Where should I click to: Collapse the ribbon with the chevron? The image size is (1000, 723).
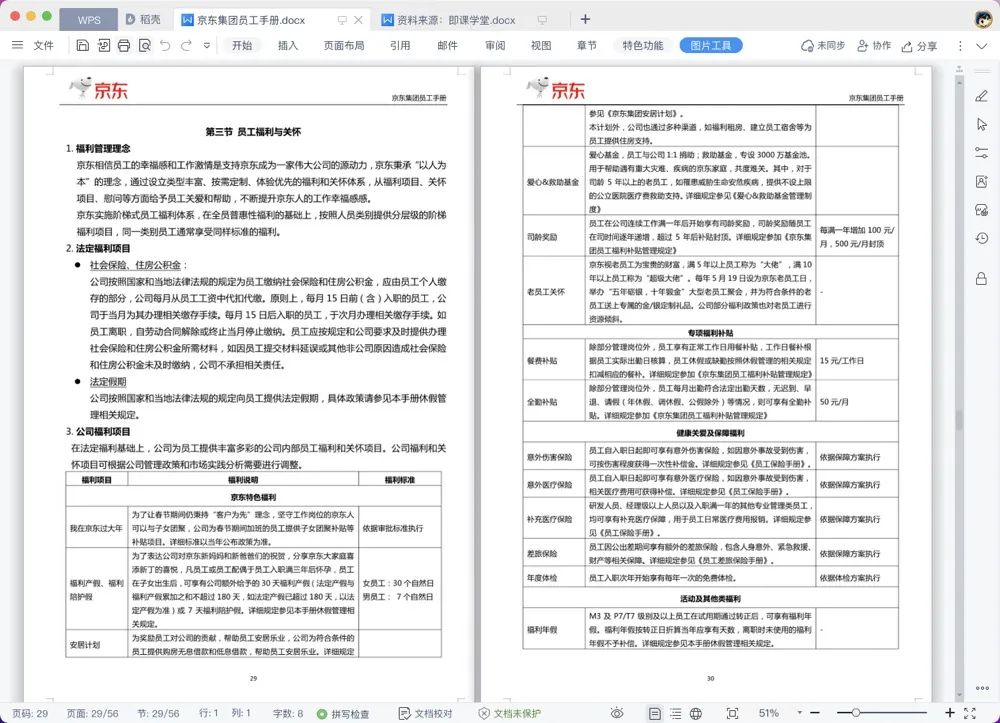coord(982,46)
